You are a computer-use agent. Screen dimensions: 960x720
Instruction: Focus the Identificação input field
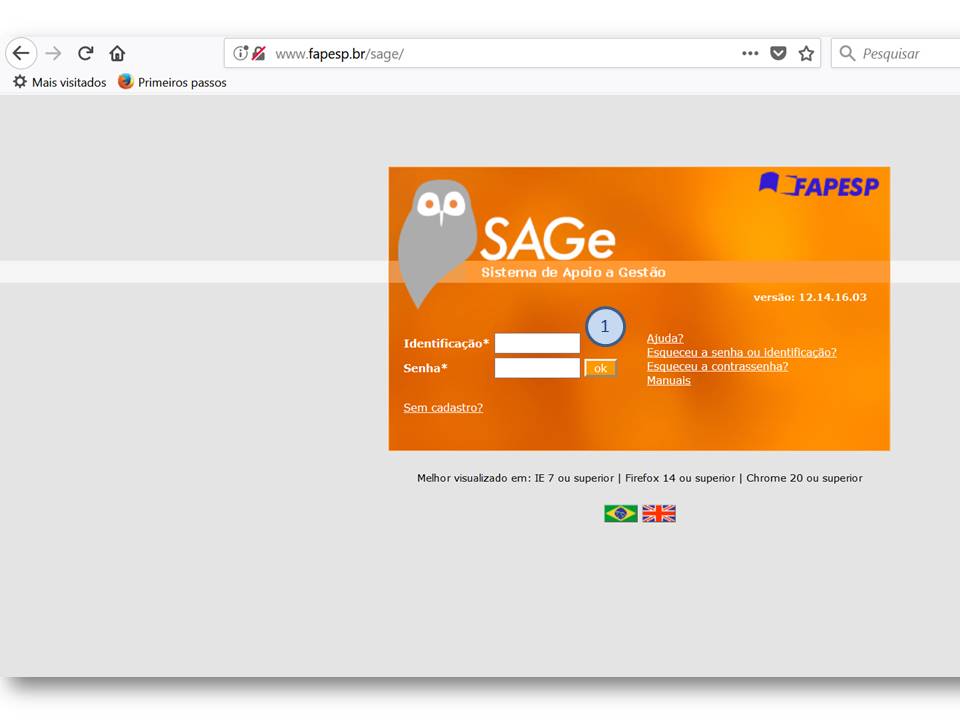pos(537,343)
